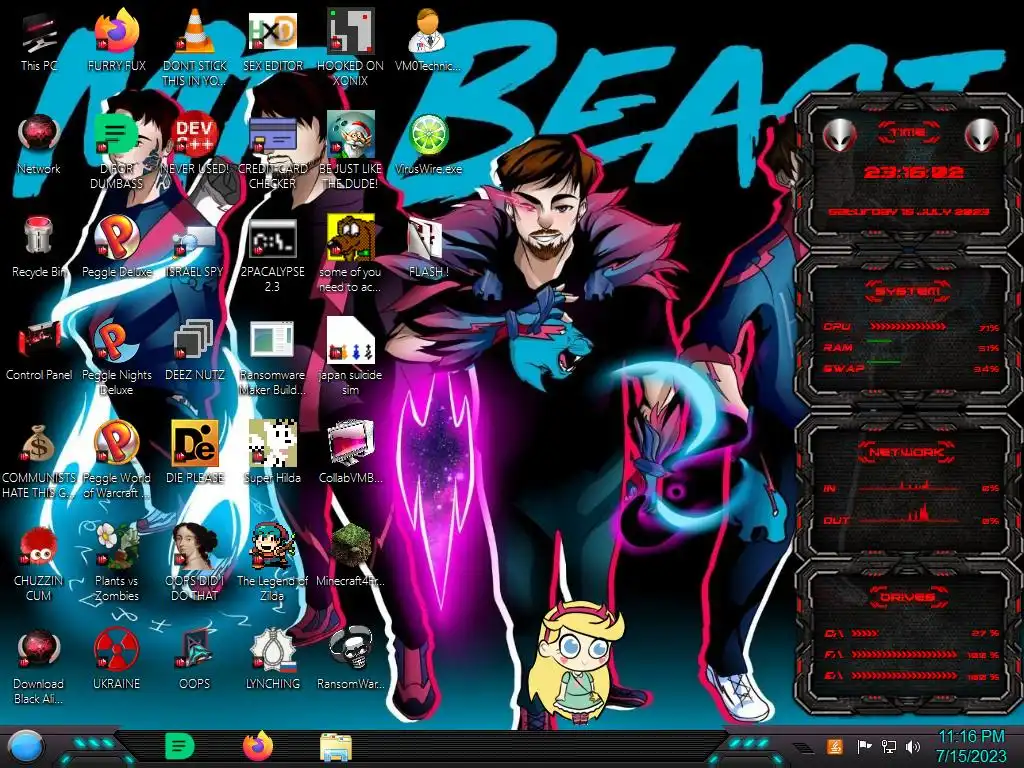Click the SYSTEM header in the widget
The height and width of the screenshot is (768, 1024).
tap(908, 291)
